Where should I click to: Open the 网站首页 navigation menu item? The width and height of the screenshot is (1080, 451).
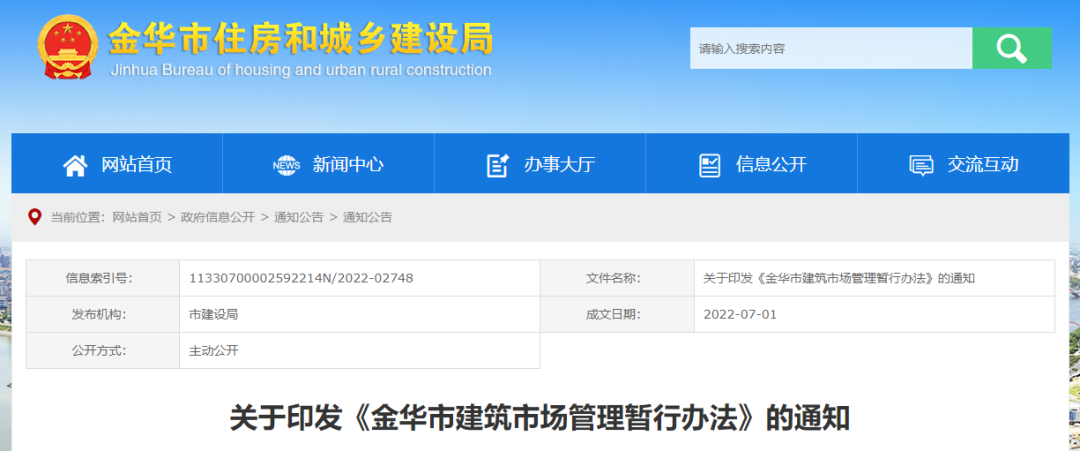(x=137, y=165)
